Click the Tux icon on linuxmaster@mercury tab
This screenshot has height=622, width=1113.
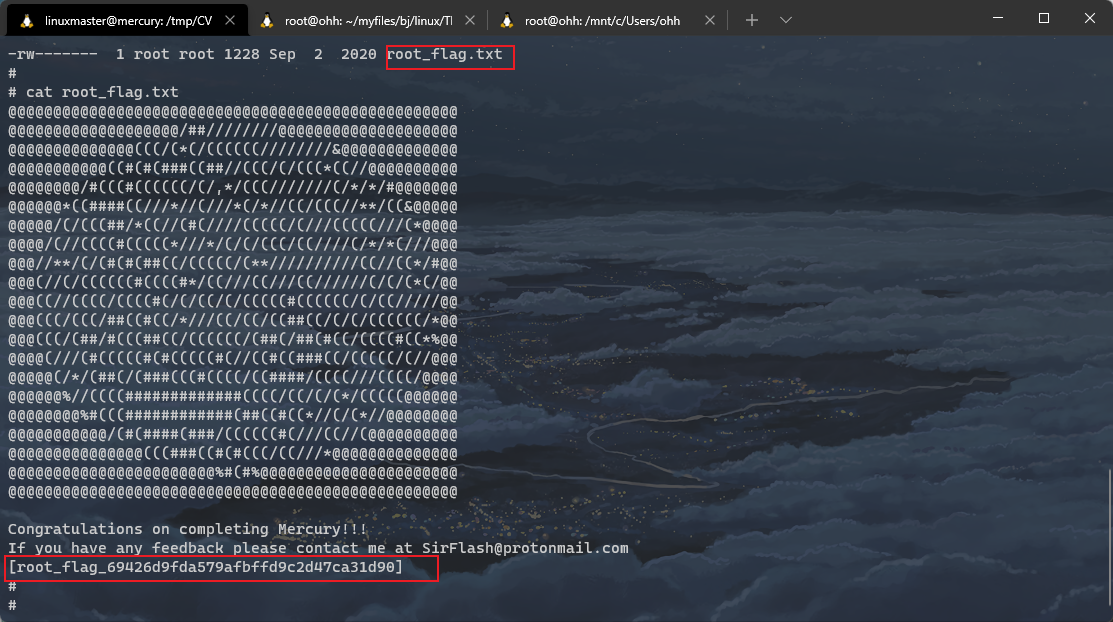pyautogui.click(x=27, y=21)
